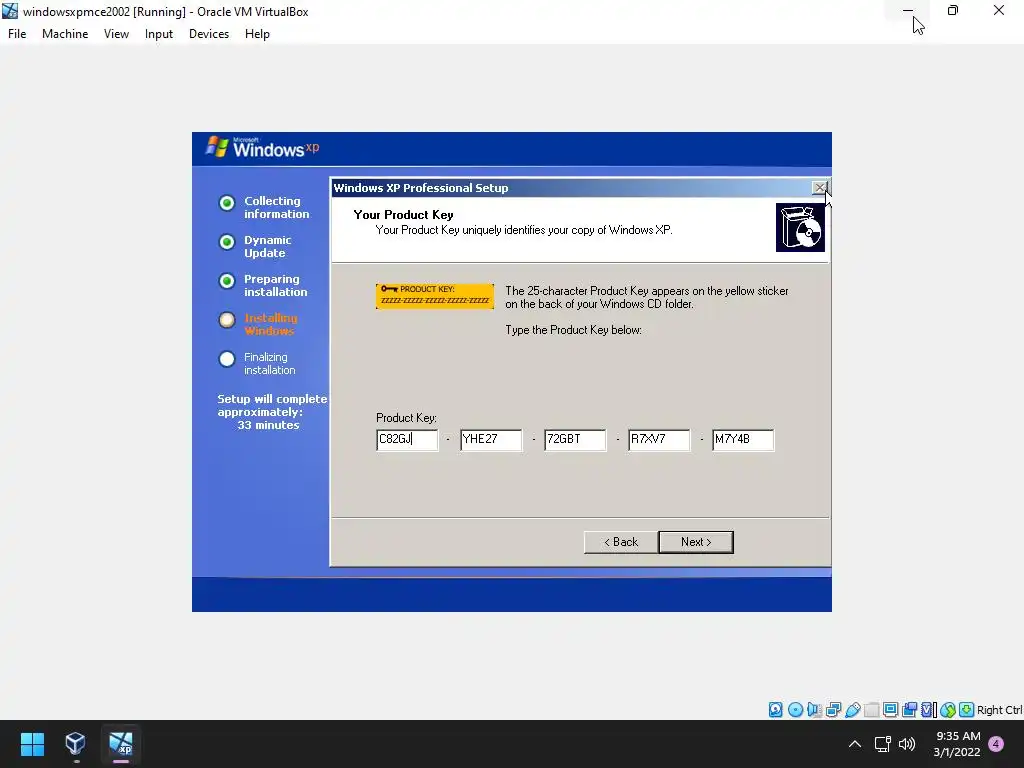Click the yellow Product Key sticker image
Image resolution: width=1024 pixels, height=768 pixels.
(x=435, y=296)
